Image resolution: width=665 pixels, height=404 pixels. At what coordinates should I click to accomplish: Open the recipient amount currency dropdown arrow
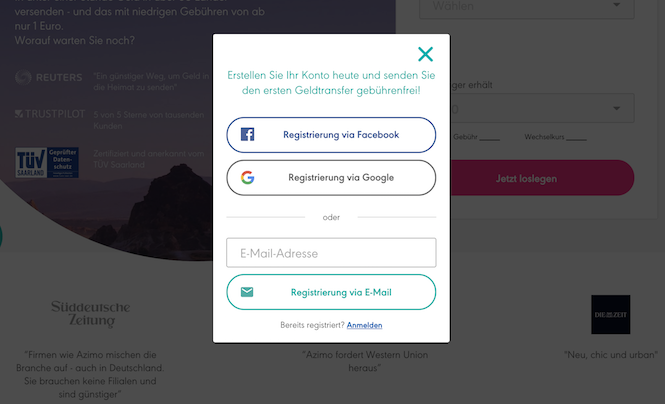pos(617,109)
